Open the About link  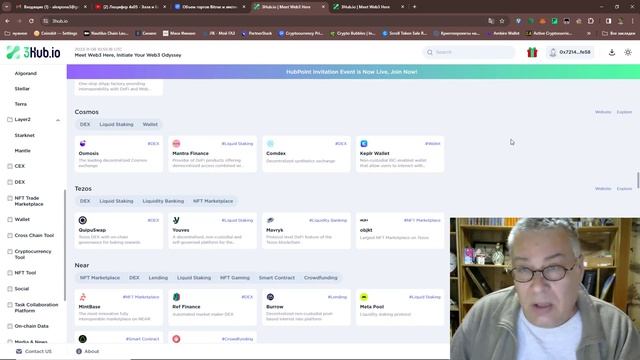92,351
